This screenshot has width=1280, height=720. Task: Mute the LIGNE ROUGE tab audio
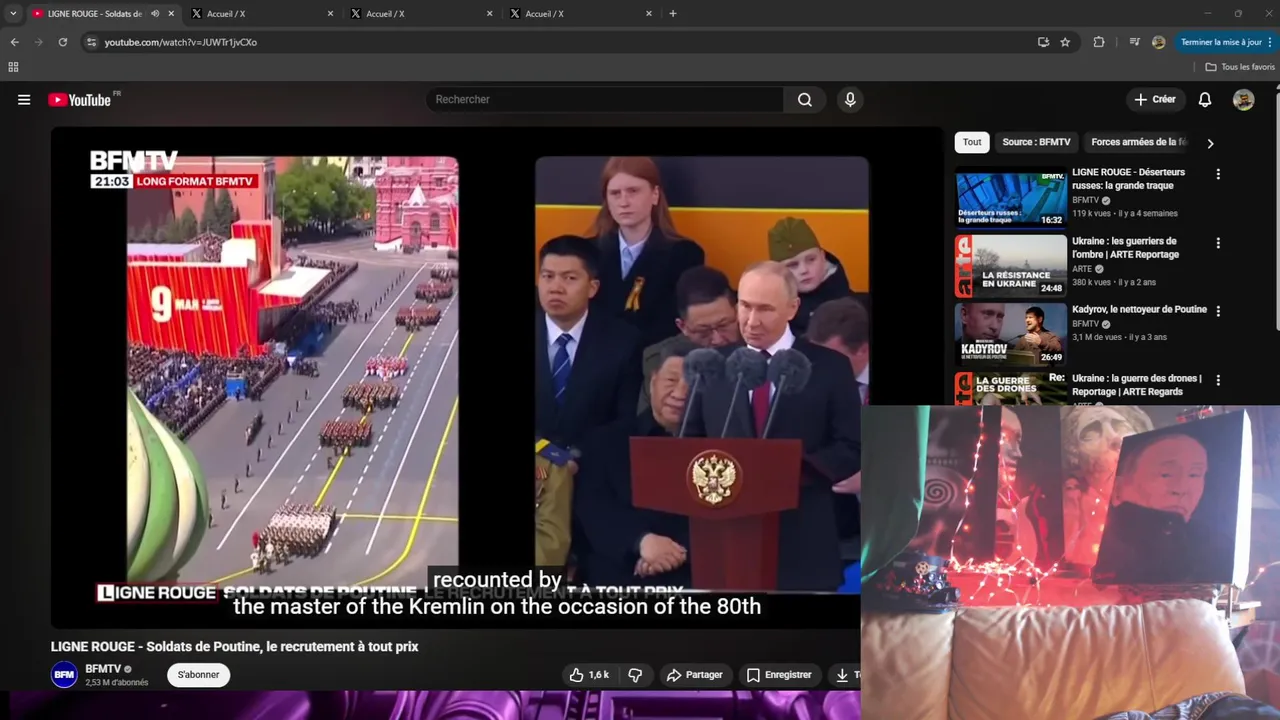155,14
